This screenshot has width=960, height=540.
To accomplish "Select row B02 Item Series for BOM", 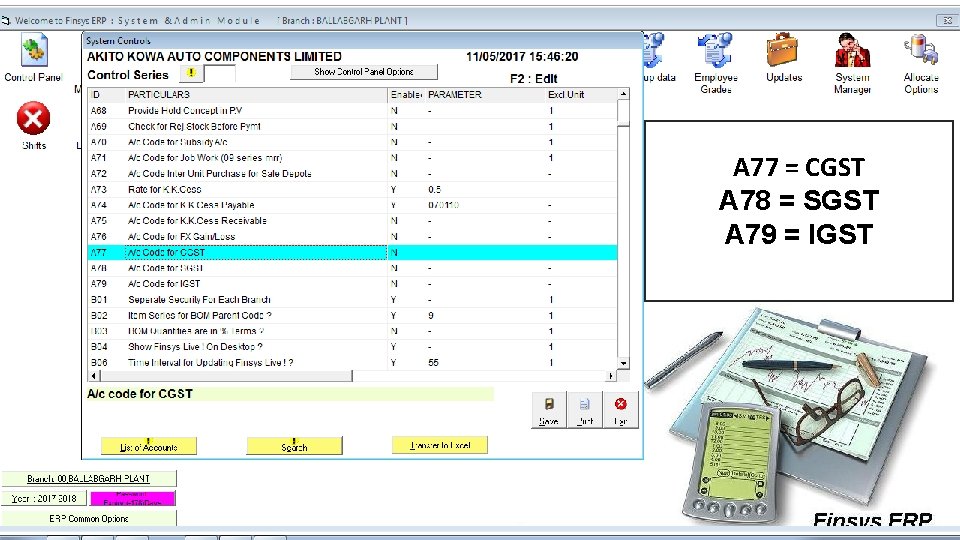I will pyautogui.click(x=353, y=316).
